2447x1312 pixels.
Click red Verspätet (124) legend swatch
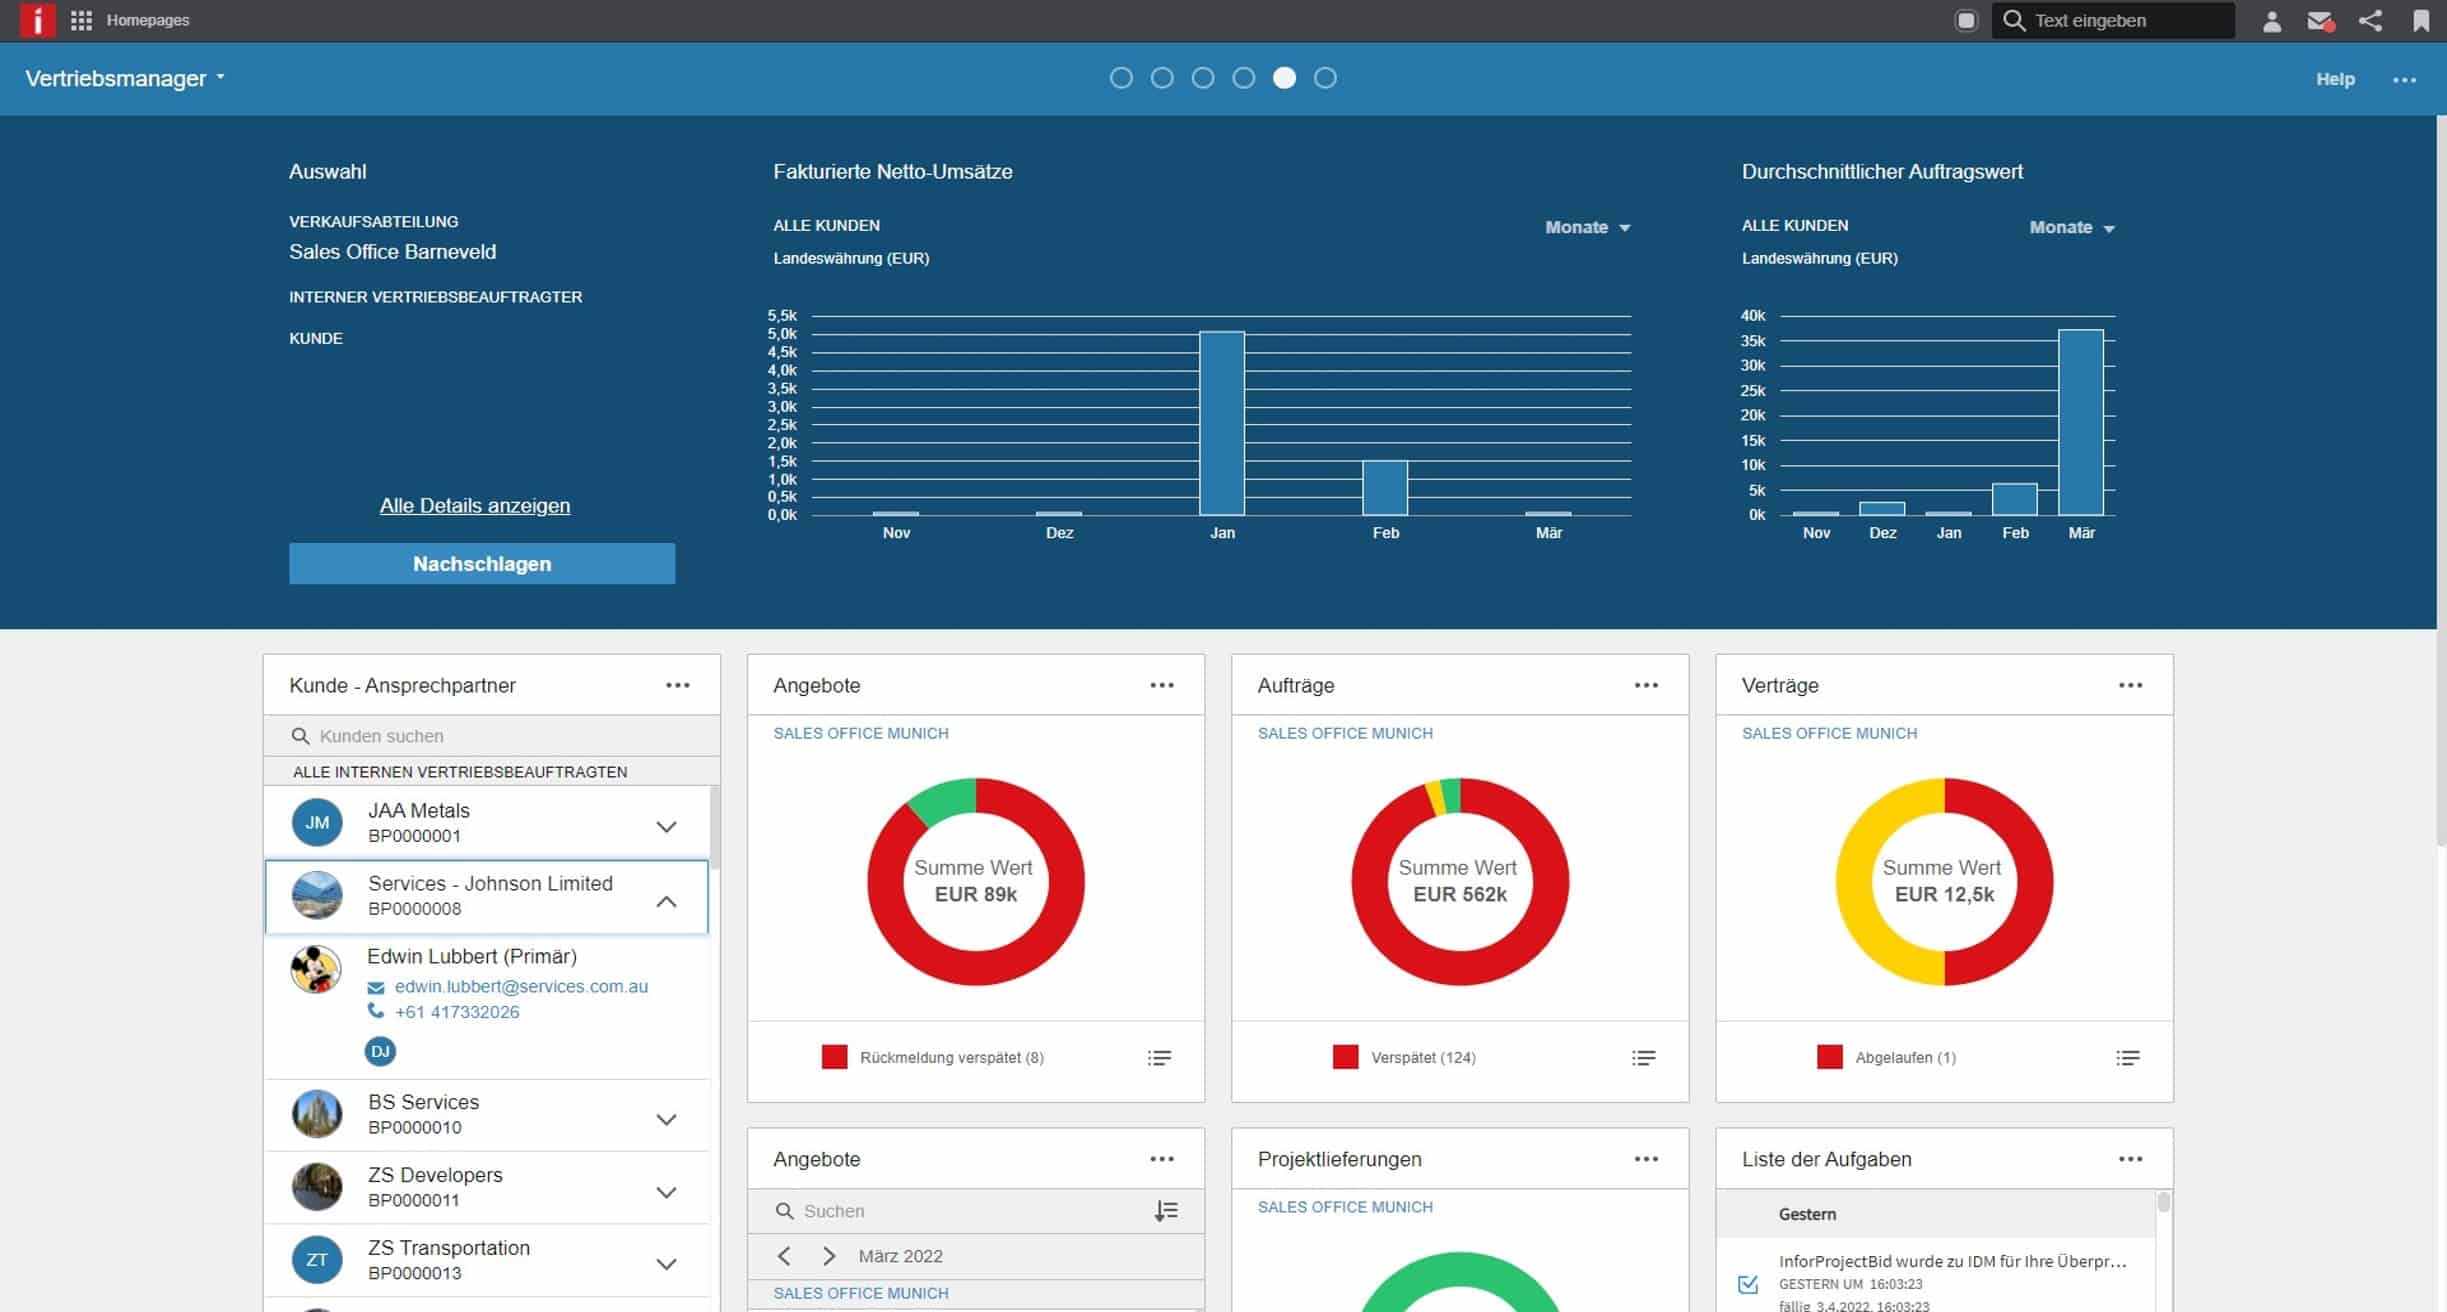coord(1345,1057)
